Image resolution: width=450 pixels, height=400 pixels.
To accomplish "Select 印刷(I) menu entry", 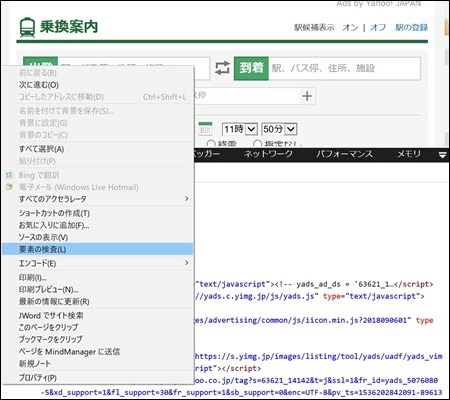I will click(97, 277).
